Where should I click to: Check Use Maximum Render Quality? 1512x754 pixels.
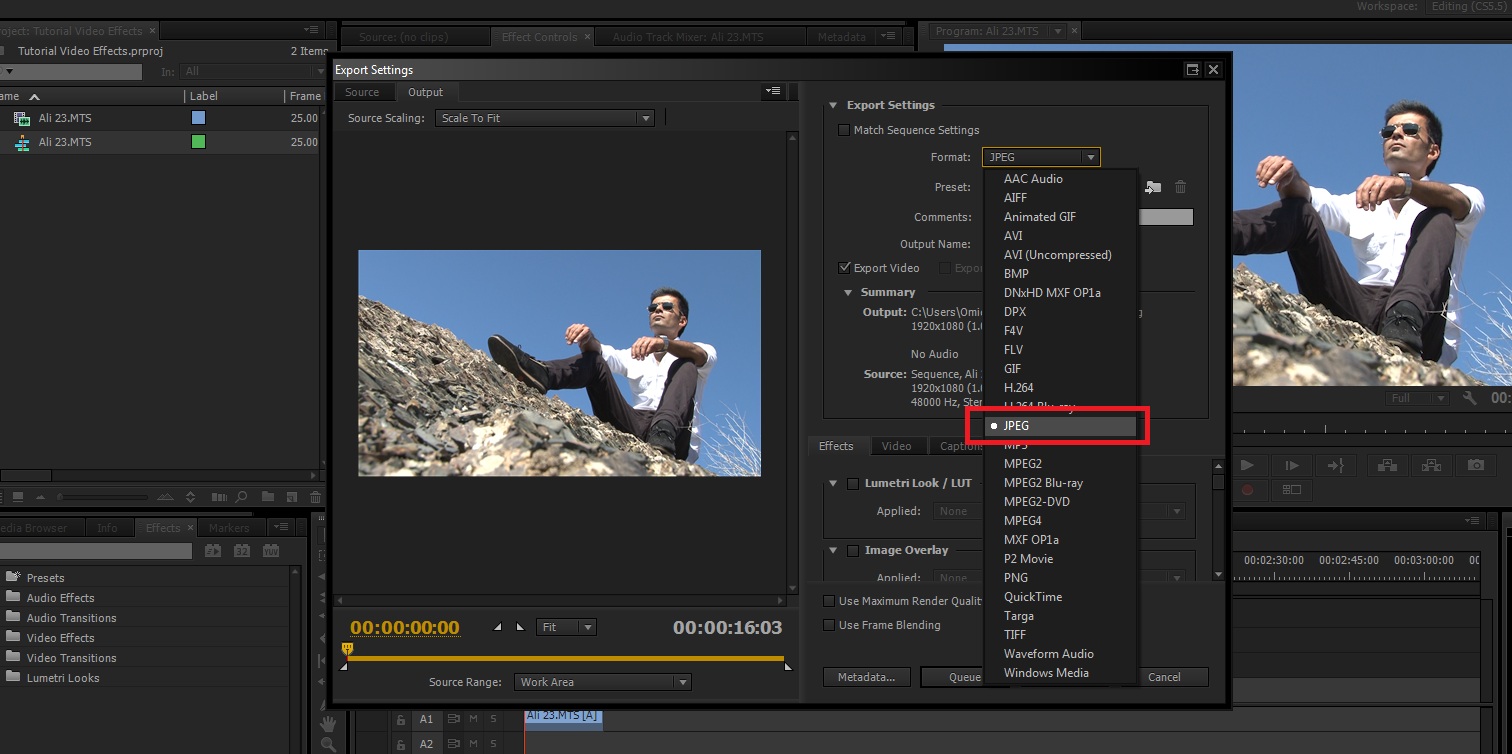click(x=829, y=601)
